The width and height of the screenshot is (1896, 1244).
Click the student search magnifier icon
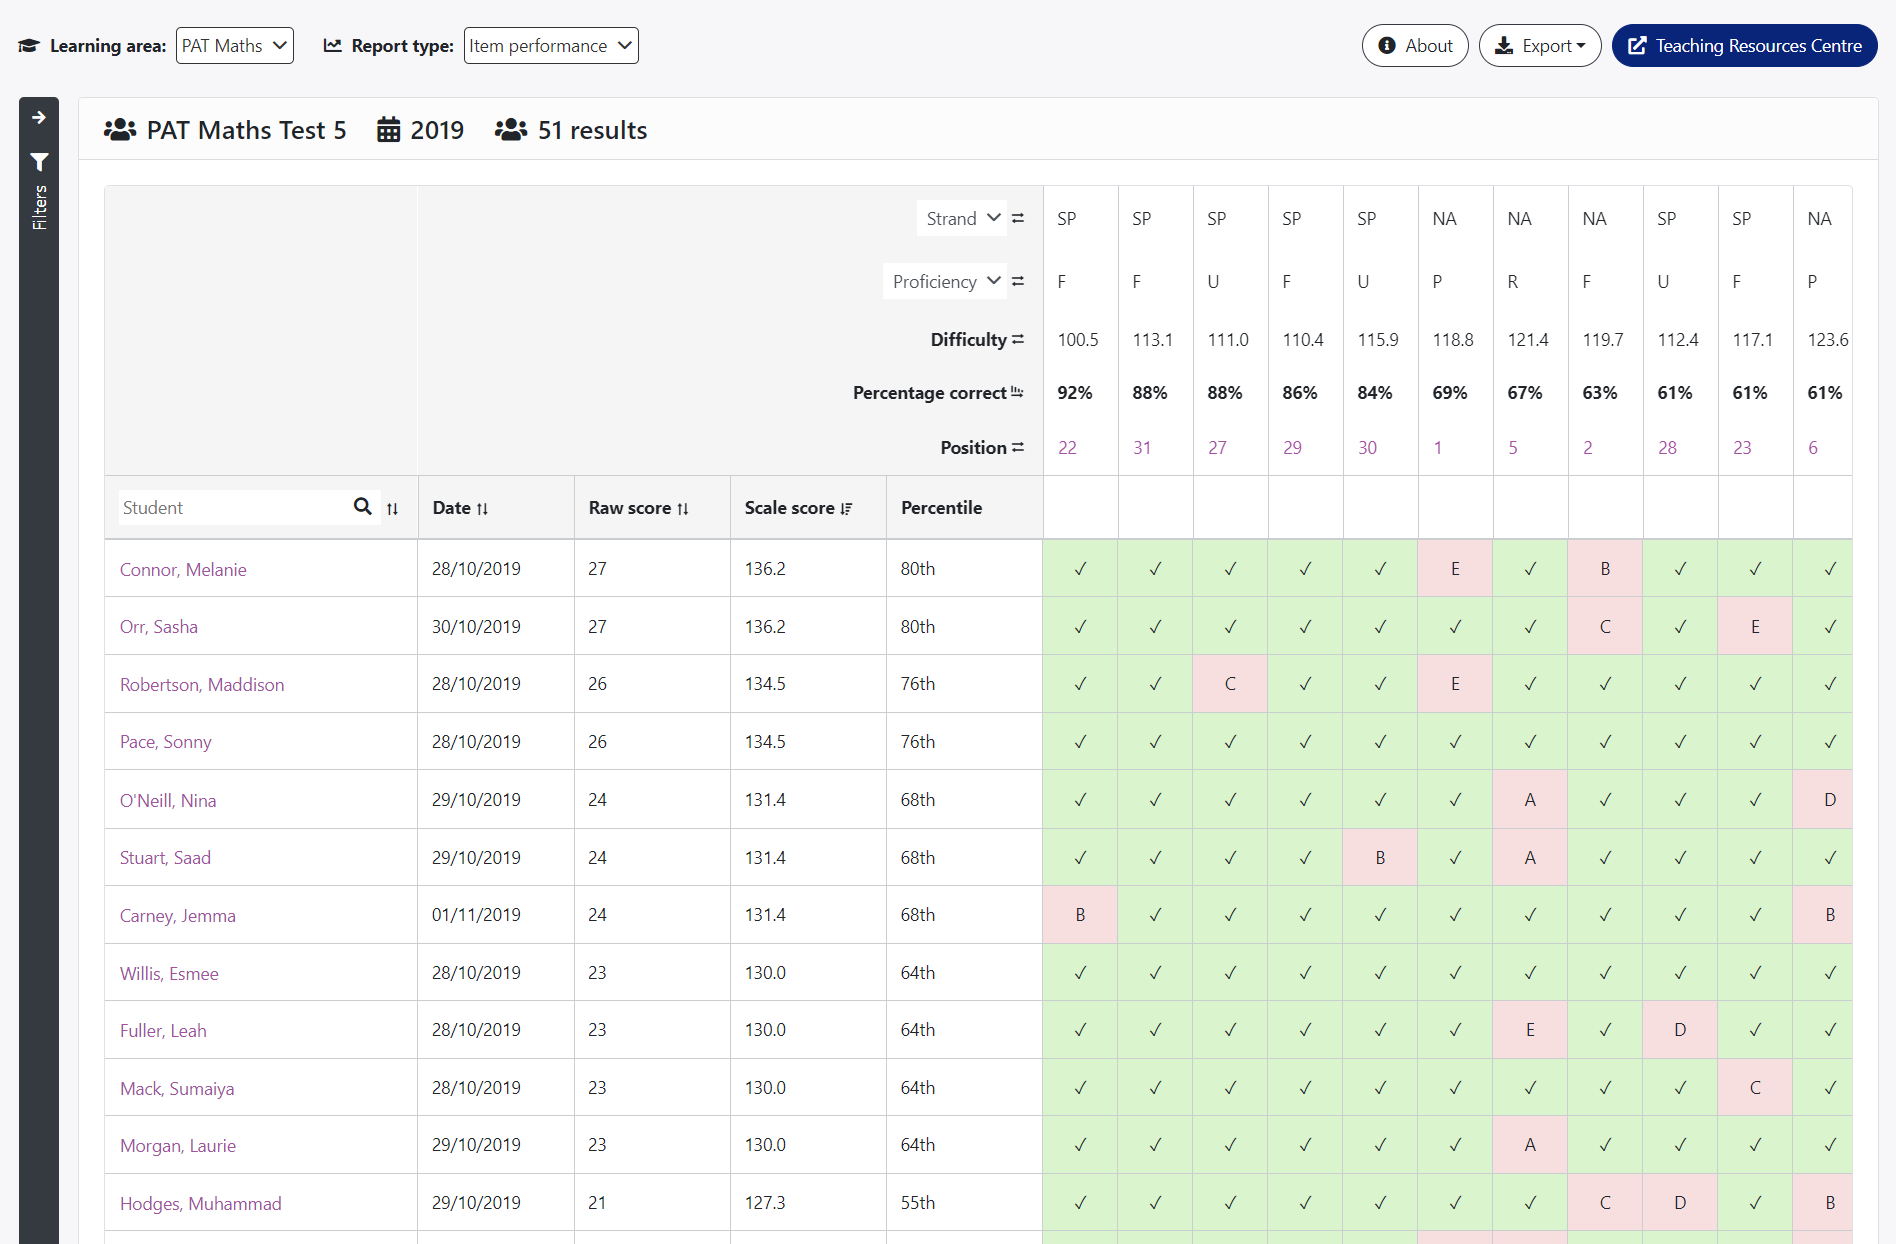[x=363, y=507]
